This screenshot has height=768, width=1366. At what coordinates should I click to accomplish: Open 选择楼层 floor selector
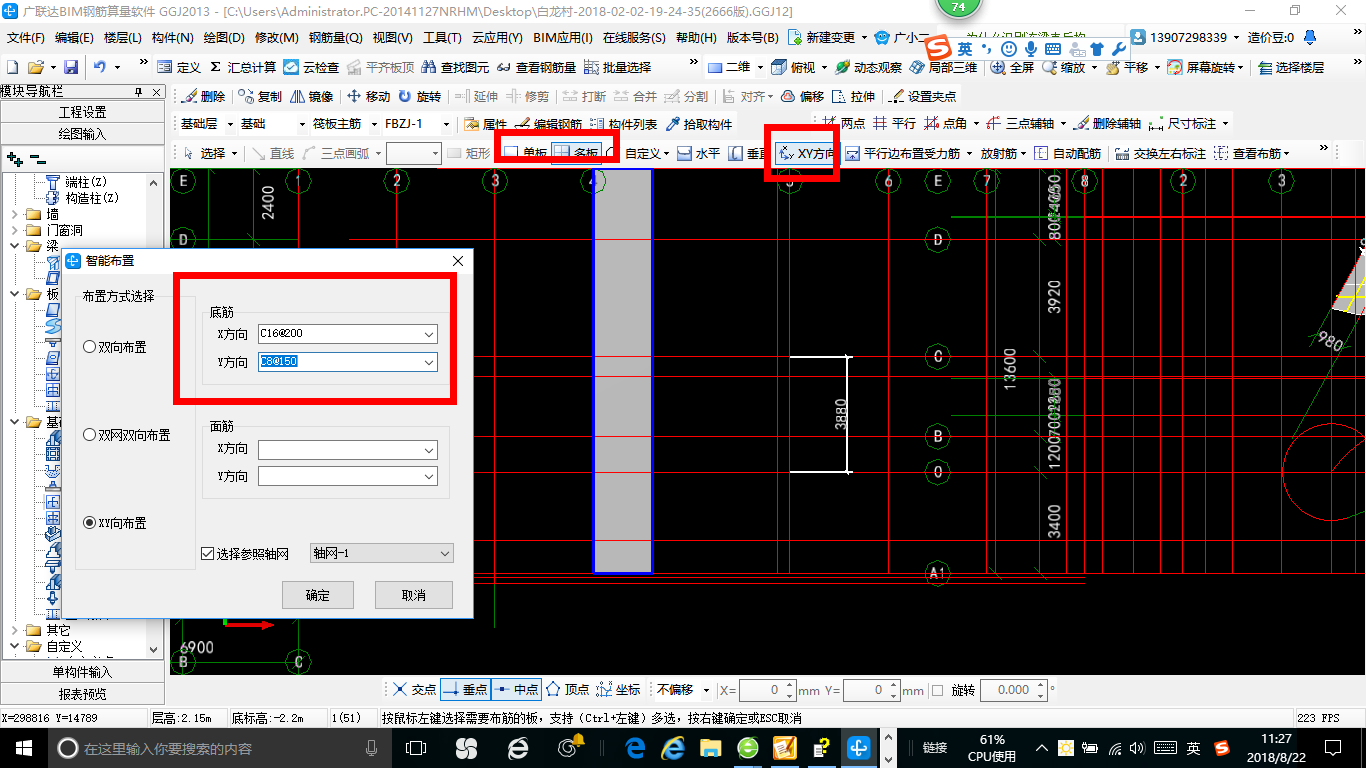tap(1291, 67)
